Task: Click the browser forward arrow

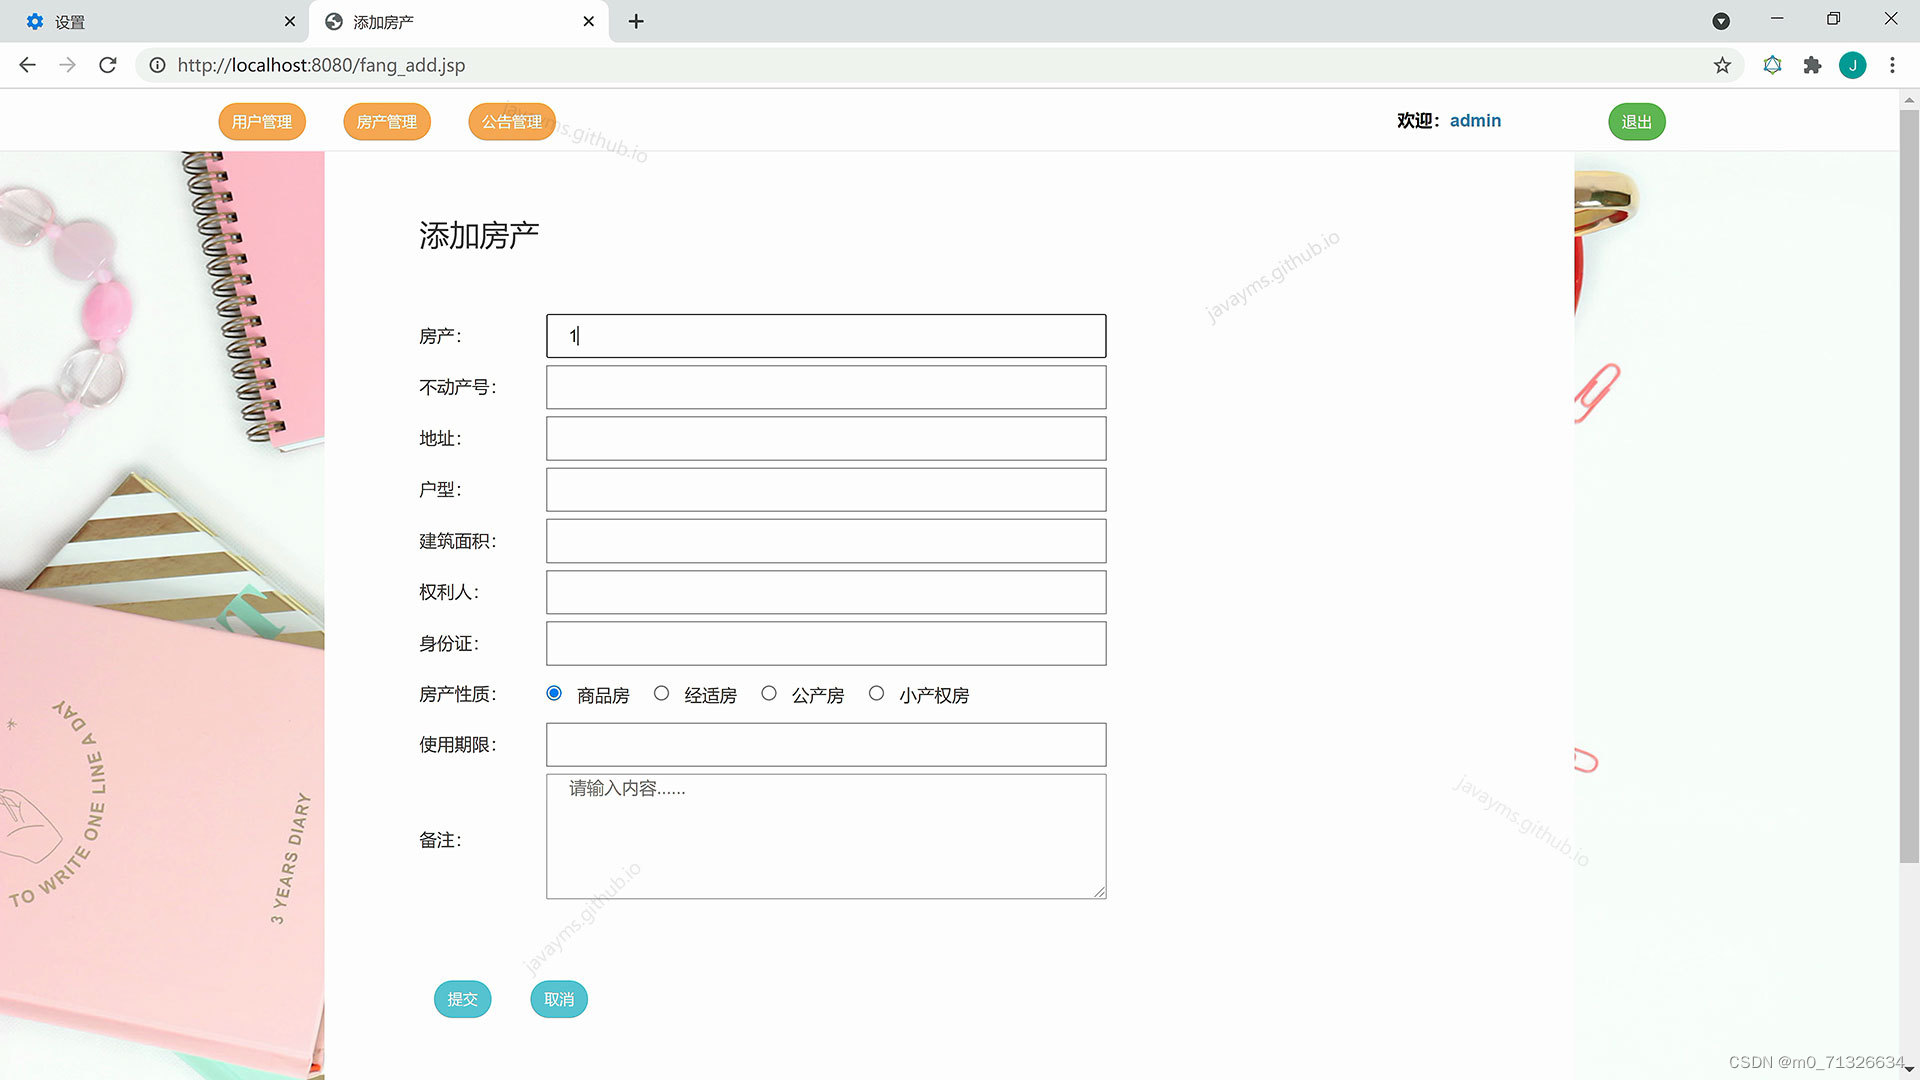Action: (x=67, y=65)
